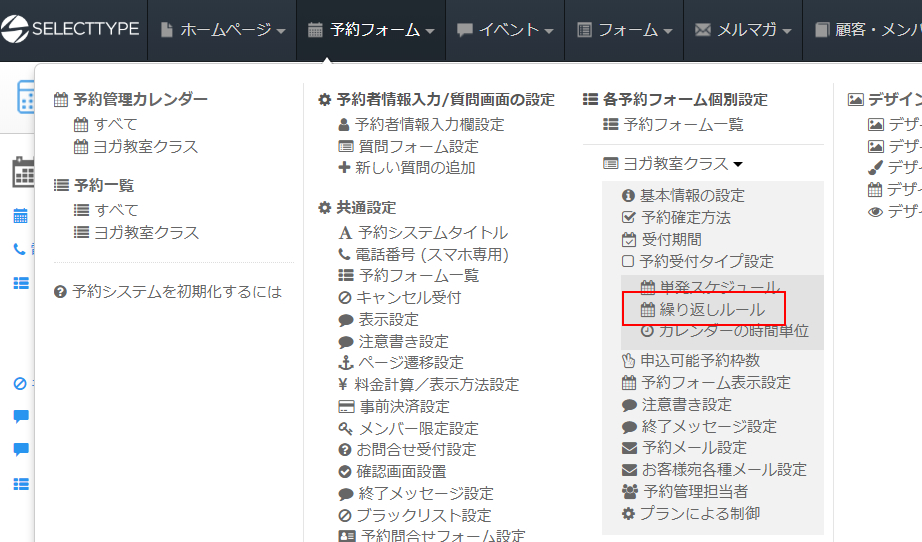Expand the ヨガ教室クラス form selector
The height and width of the screenshot is (542, 922).
tap(673, 164)
